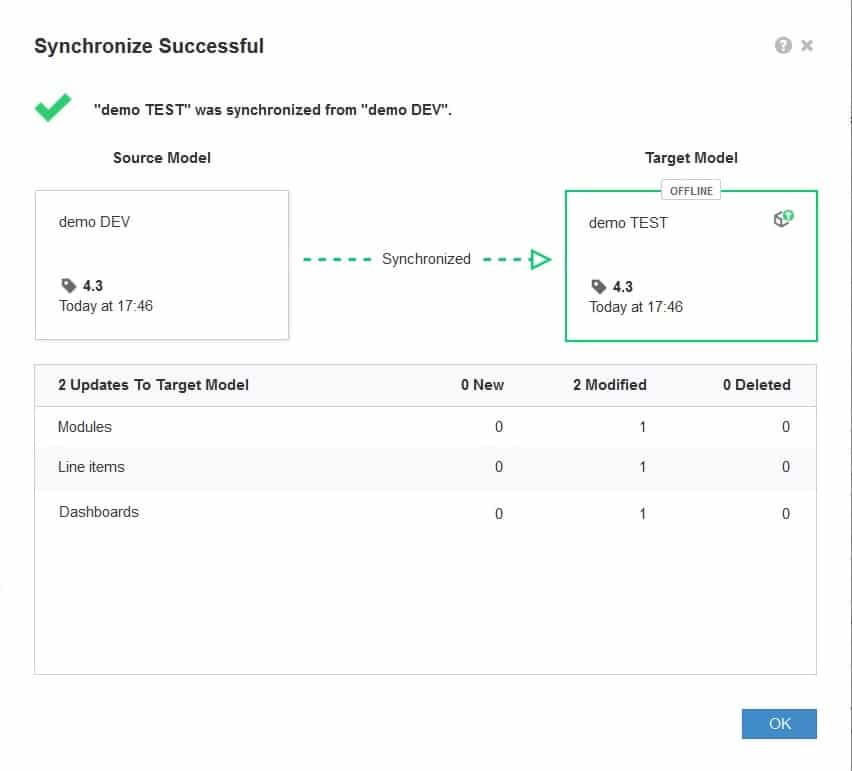This screenshot has height=771, width=852.
Task: Click the revision tag icon in demo DEV
Action: (68, 285)
